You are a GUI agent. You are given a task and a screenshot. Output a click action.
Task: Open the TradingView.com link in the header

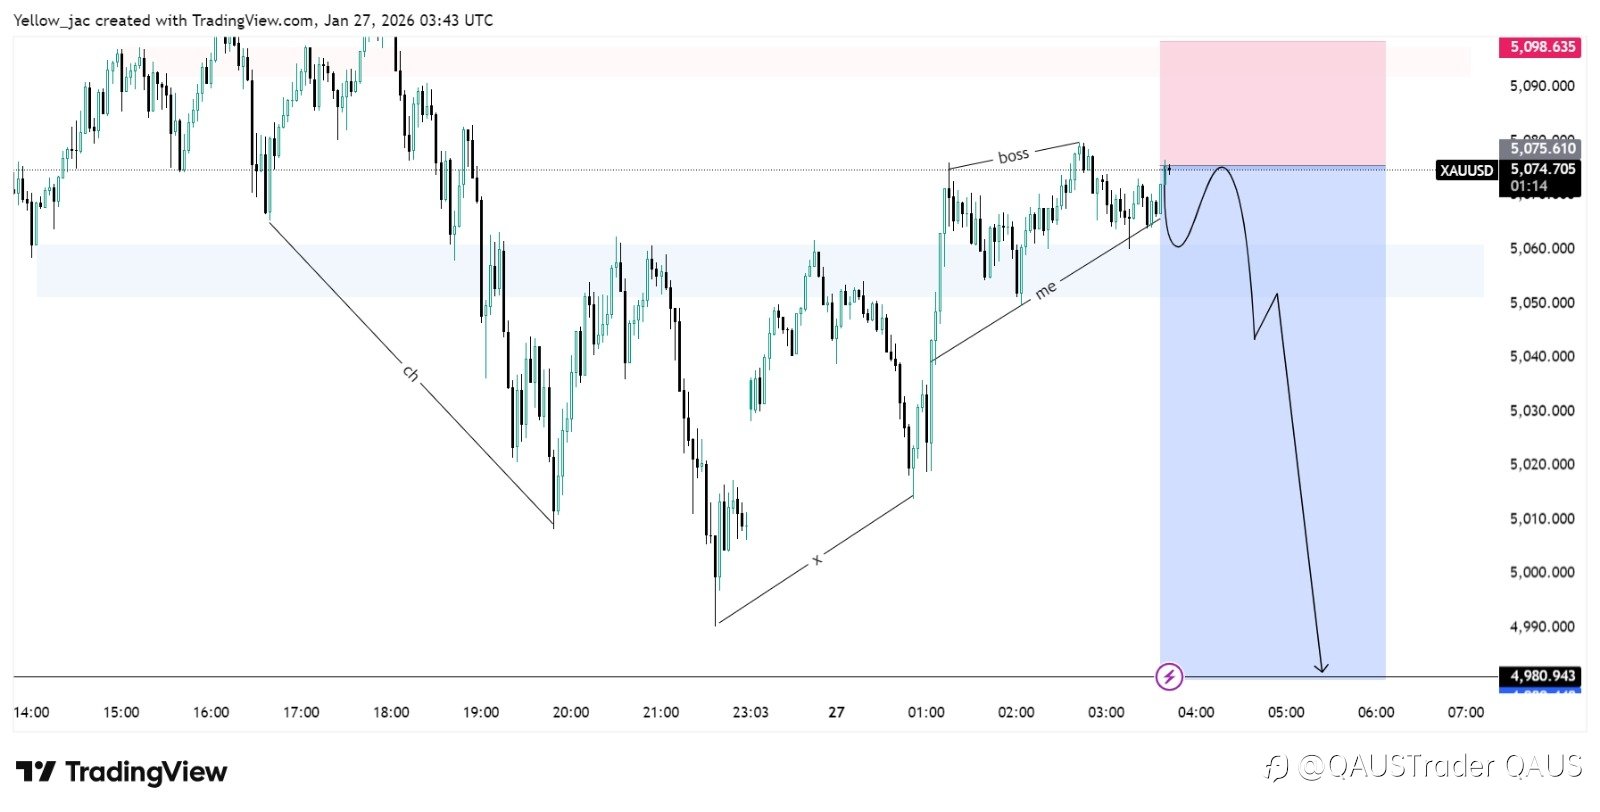(x=255, y=20)
